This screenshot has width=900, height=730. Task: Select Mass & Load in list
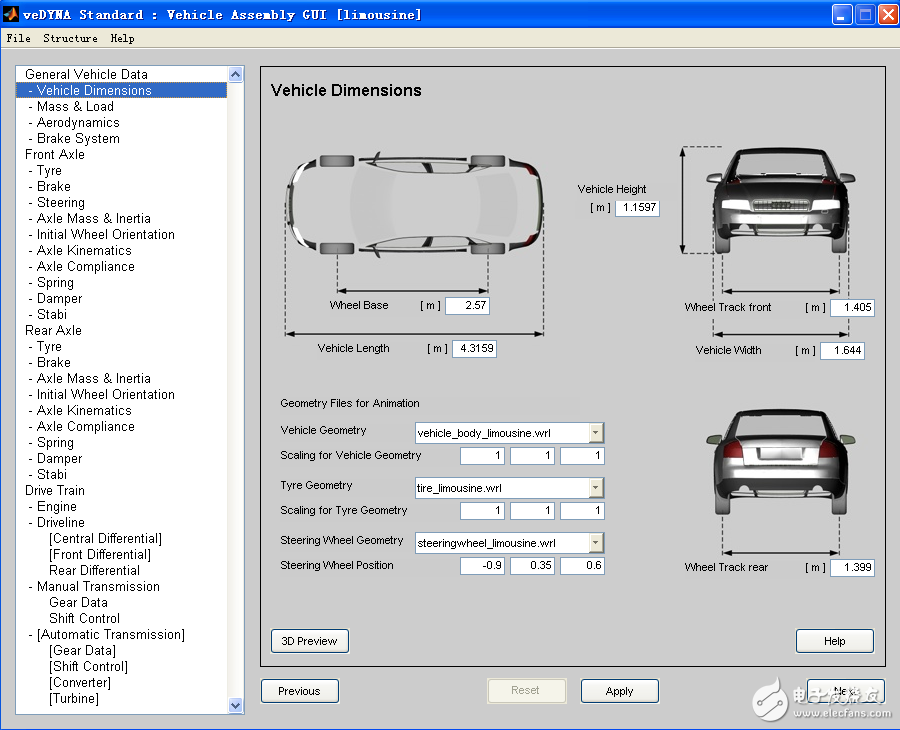(75, 106)
